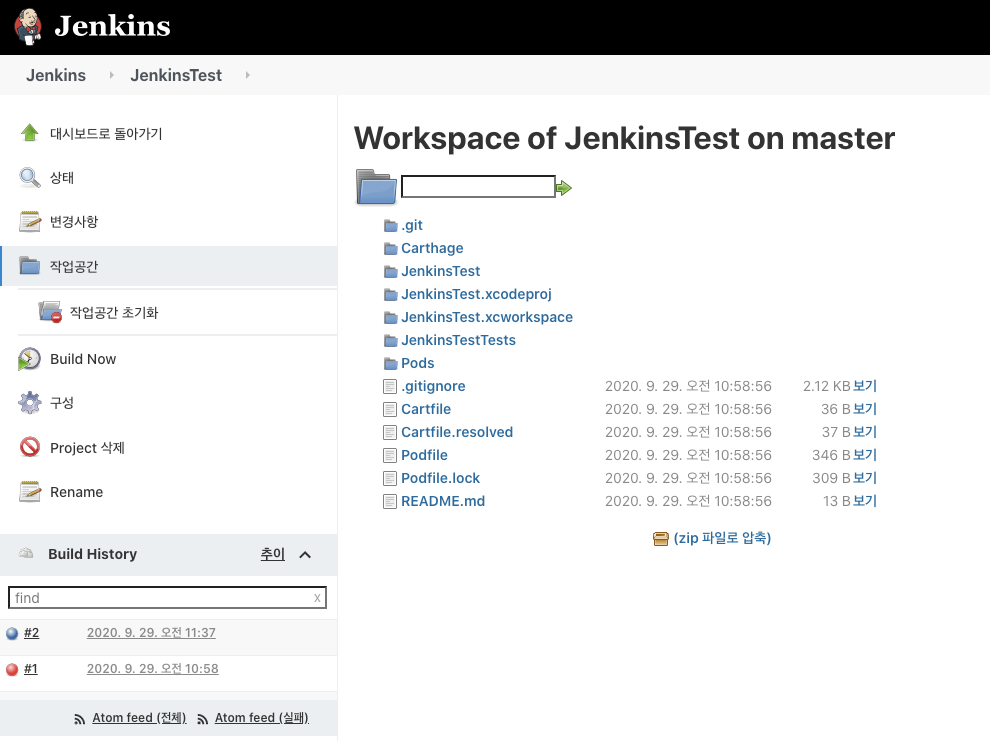The image size is (990, 741).
Task: Click the Jenkins breadcrumb link
Action: click(x=56, y=75)
